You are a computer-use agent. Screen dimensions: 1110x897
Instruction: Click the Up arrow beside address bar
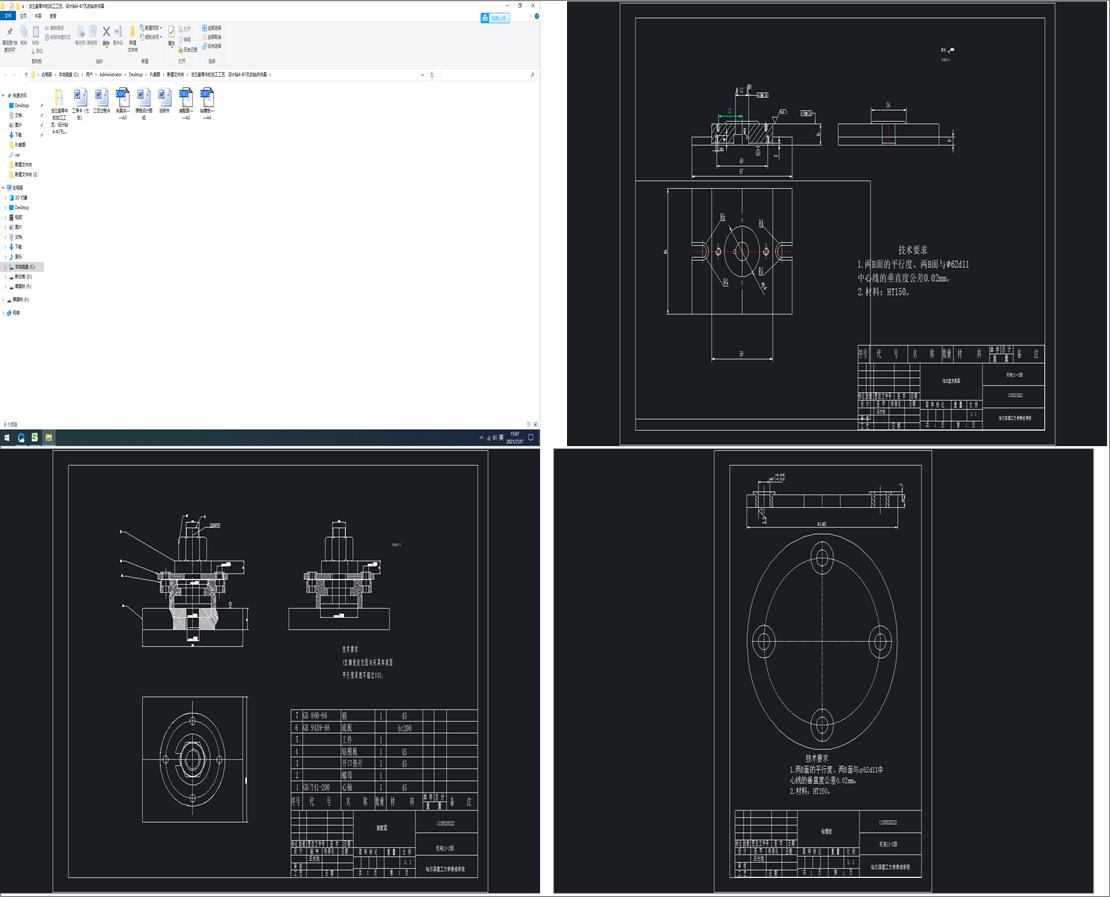[26, 74]
